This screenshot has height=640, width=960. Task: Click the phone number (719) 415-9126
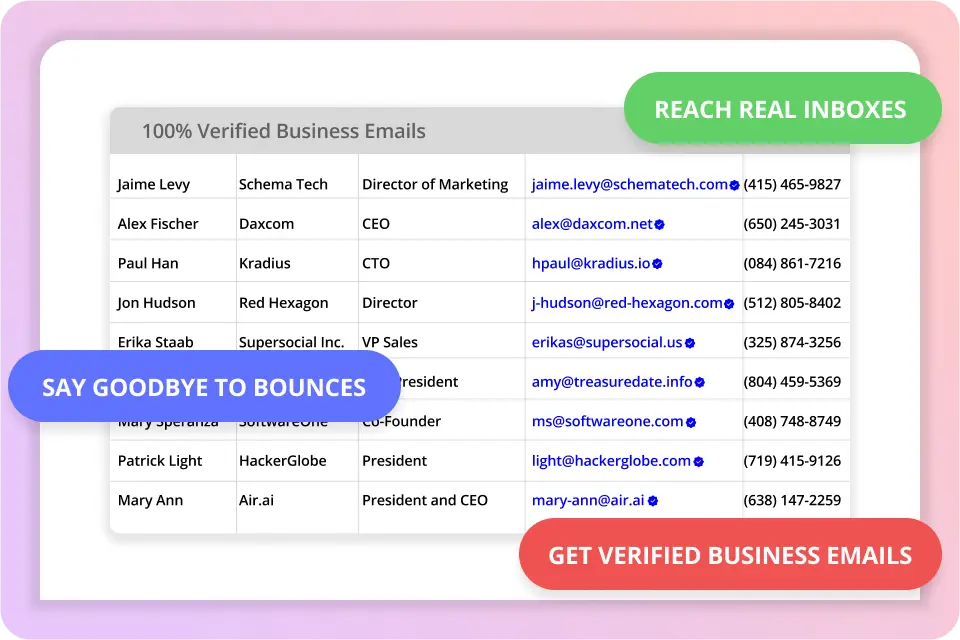792,461
